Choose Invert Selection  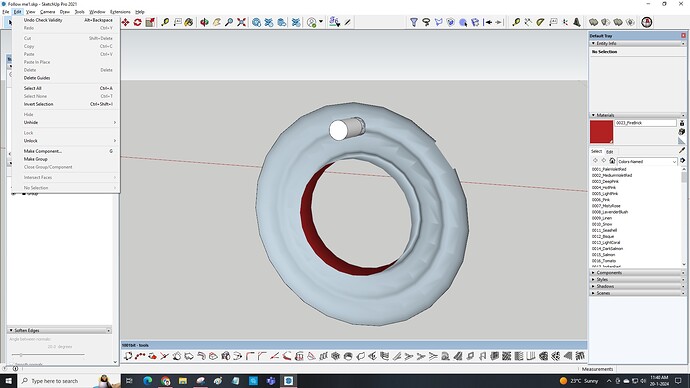(66, 104)
